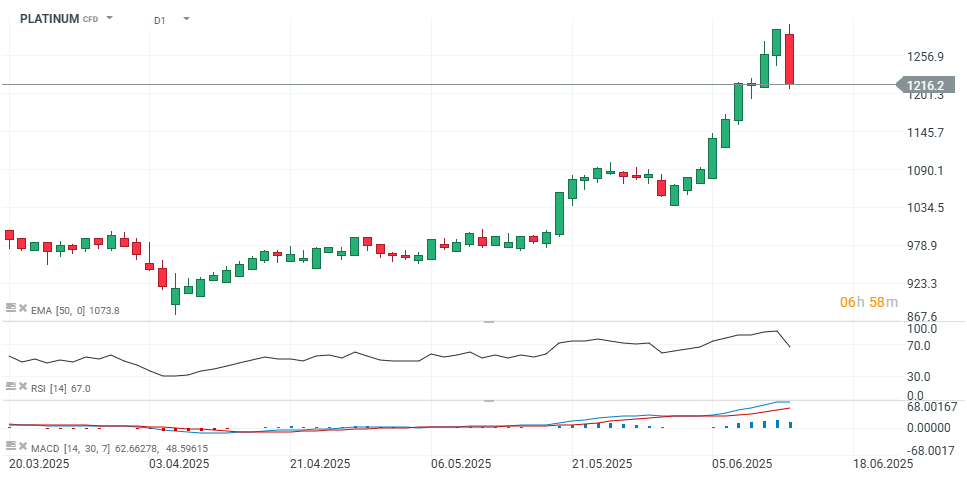The height and width of the screenshot is (480, 967).
Task: Click the 1145.7 price axis label
Action: tap(926, 133)
